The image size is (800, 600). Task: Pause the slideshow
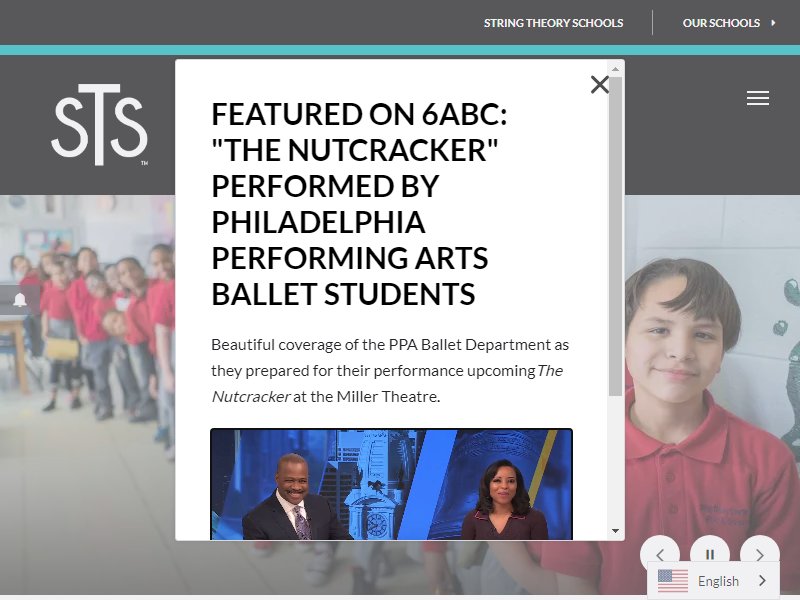click(x=710, y=554)
